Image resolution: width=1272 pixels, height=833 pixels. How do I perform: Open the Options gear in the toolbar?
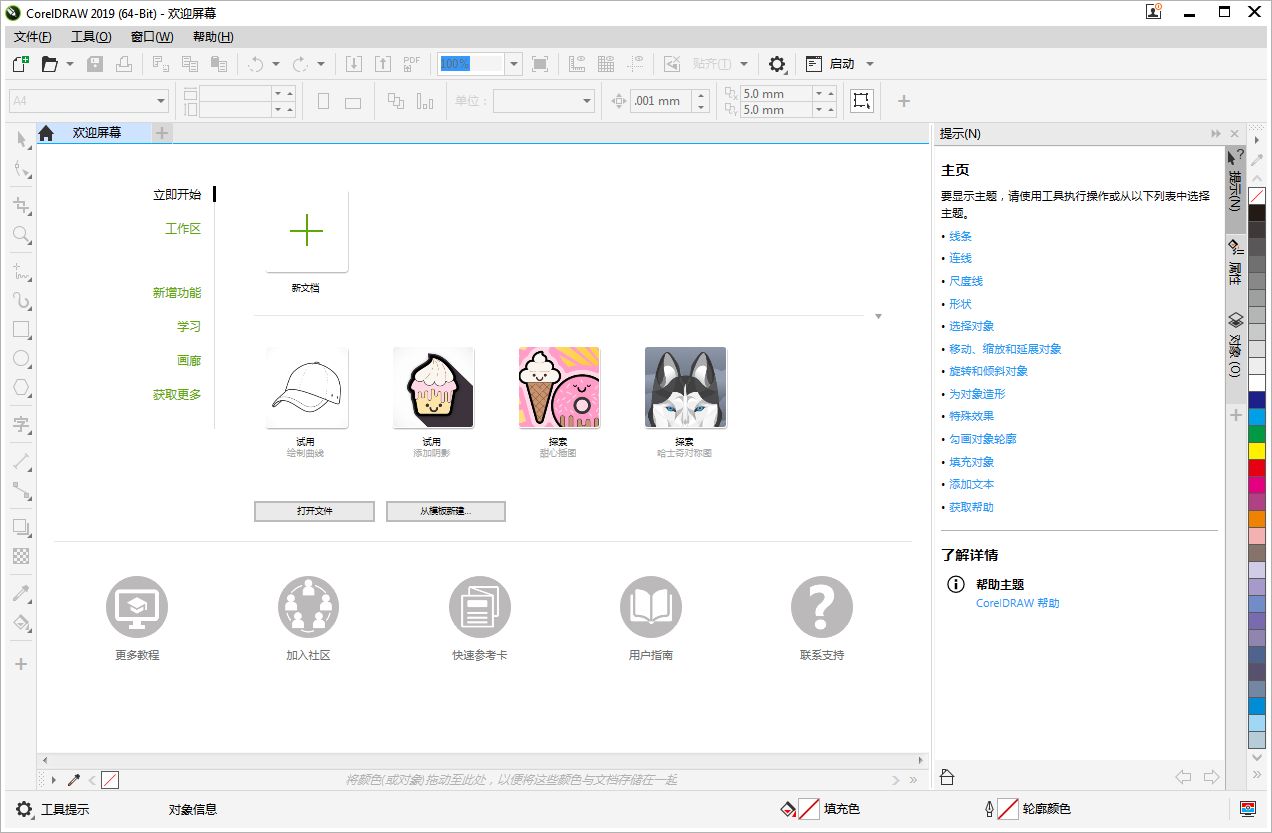(777, 63)
